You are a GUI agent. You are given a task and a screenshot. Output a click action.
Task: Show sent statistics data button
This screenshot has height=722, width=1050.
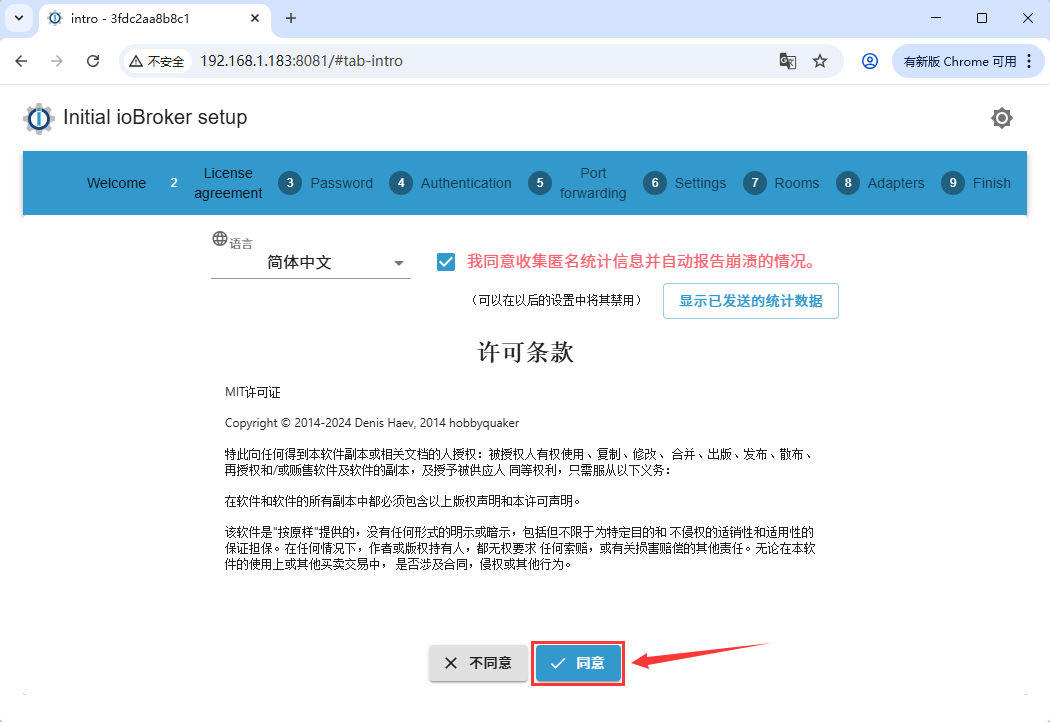pos(750,301)
